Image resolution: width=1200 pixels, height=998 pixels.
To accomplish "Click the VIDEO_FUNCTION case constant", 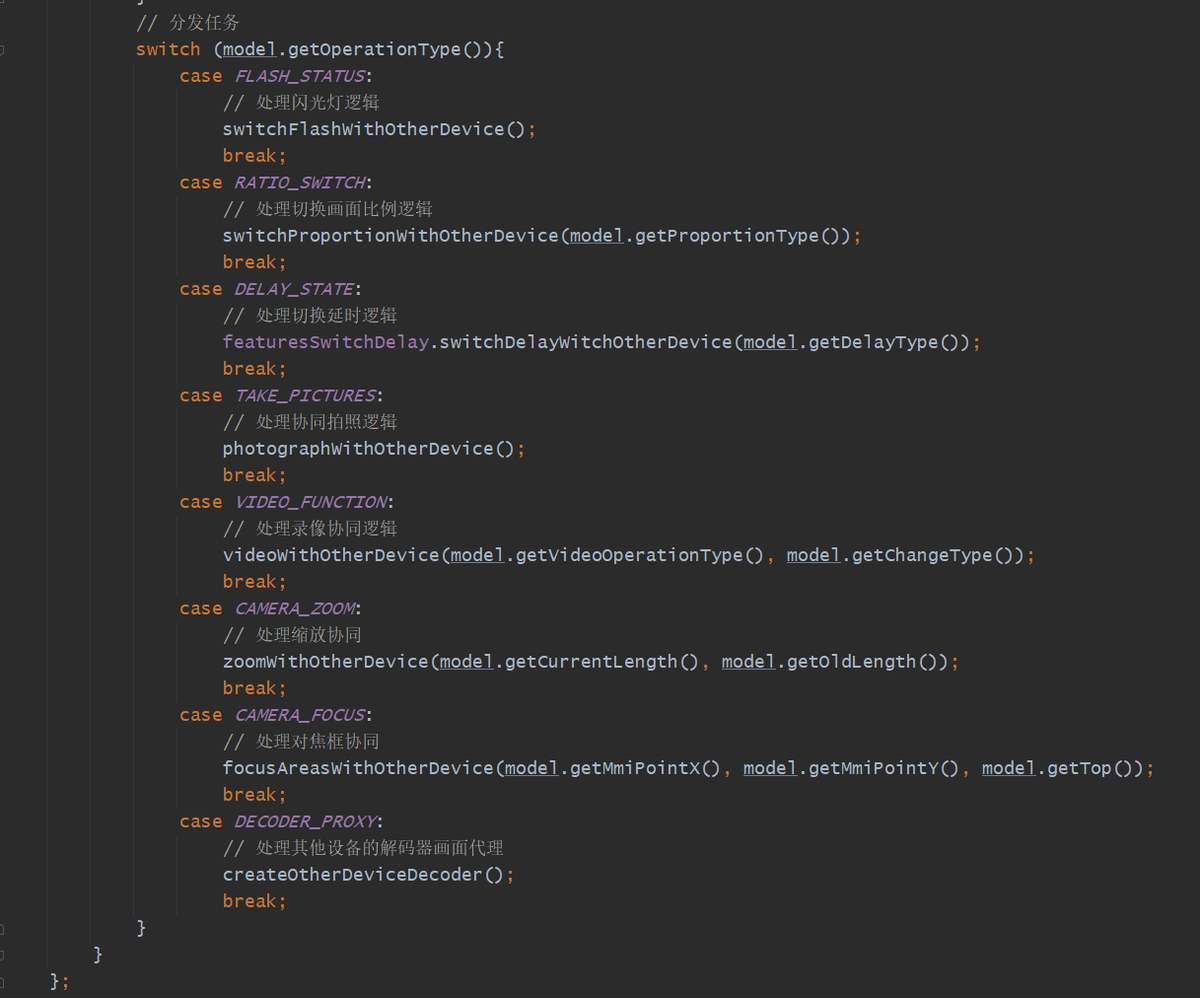I will (x=311, y=502).
